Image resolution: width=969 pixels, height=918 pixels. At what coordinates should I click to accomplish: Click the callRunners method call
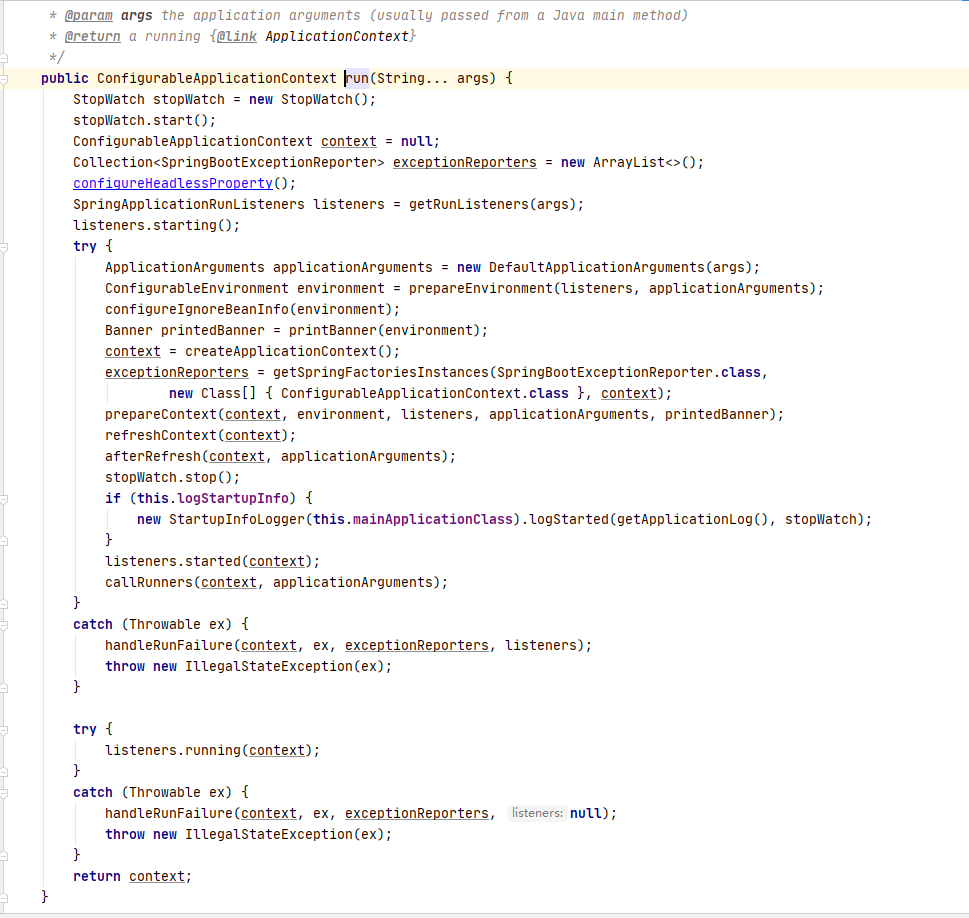148,582
